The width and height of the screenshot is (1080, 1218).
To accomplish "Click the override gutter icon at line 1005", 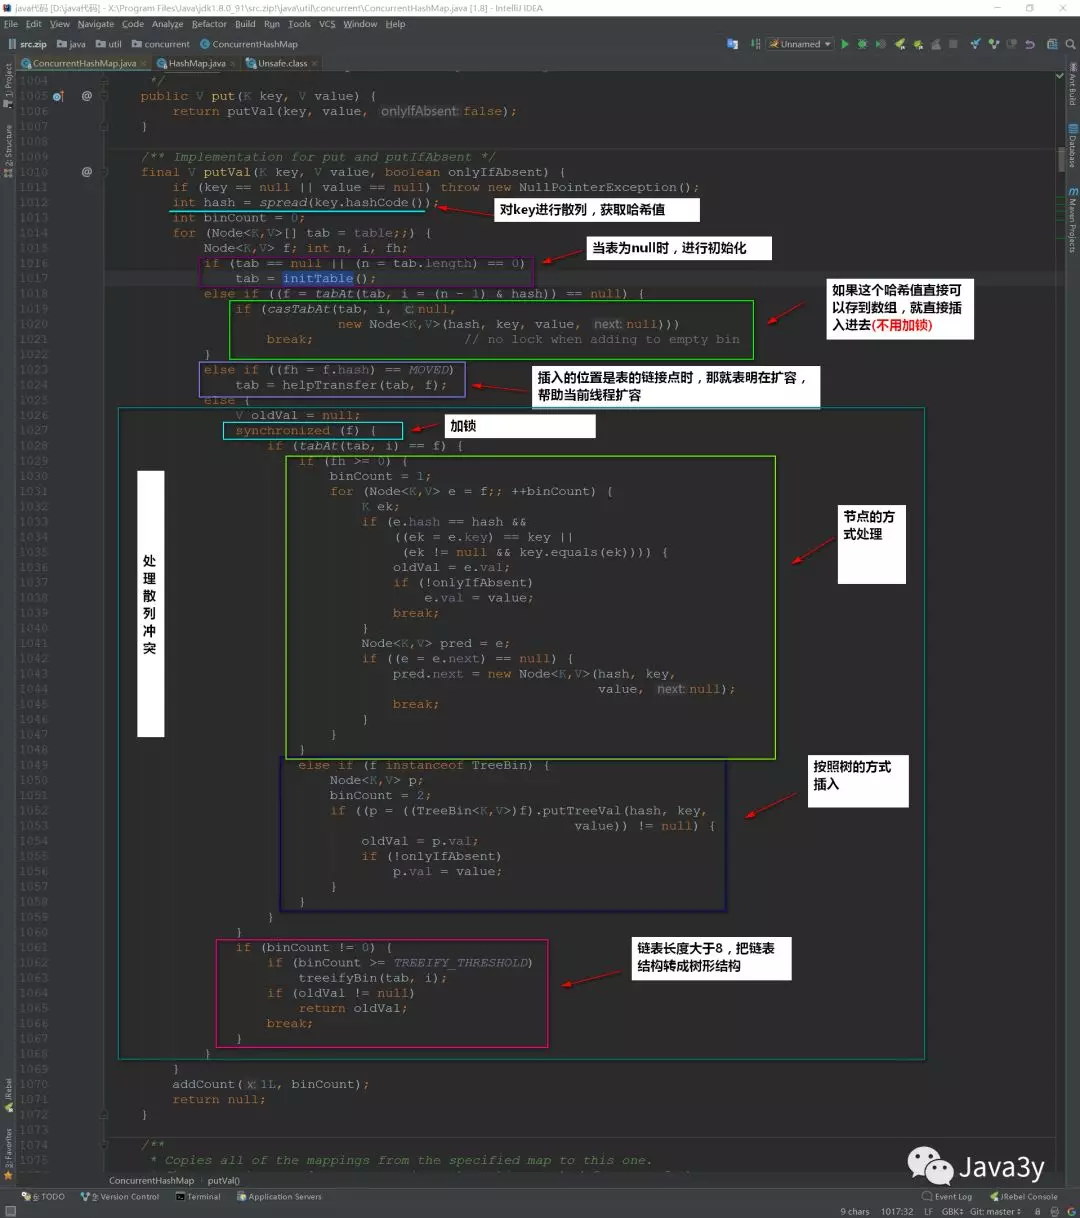I will pyautogui.click(x=58, y=96).
